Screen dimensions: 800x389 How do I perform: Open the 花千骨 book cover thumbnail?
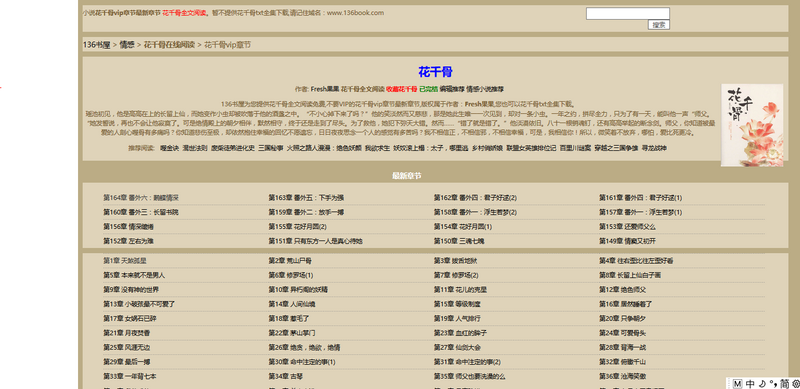point(752,125)
